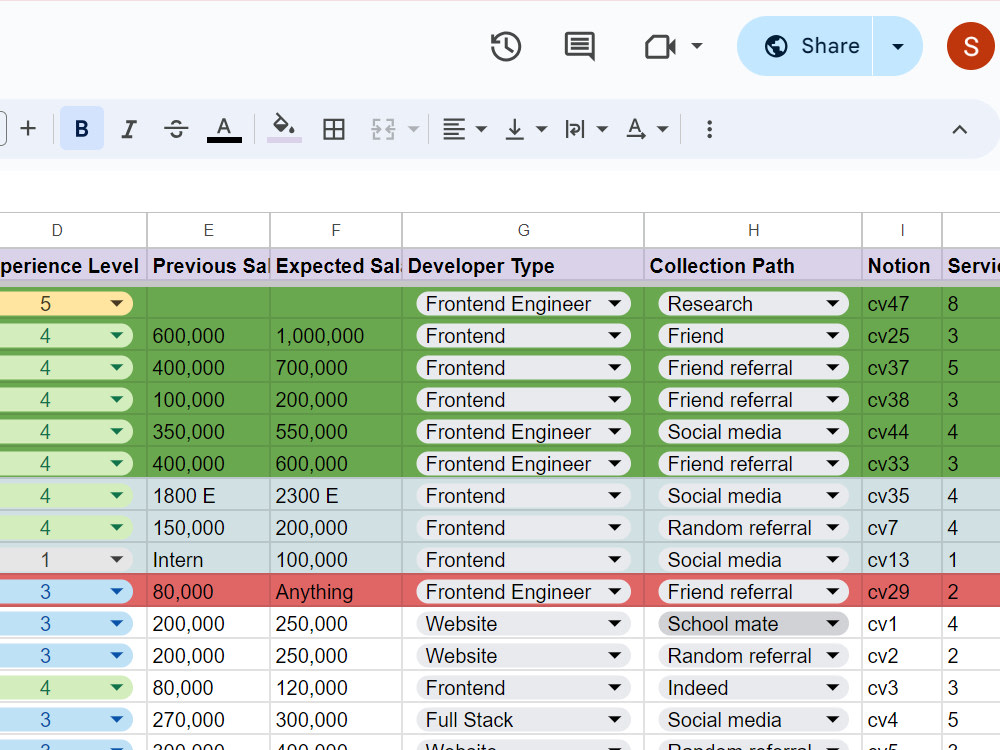The image size is (1000, 750).
Task: Open the fill color picker
Action: click(x=284, y=128)
